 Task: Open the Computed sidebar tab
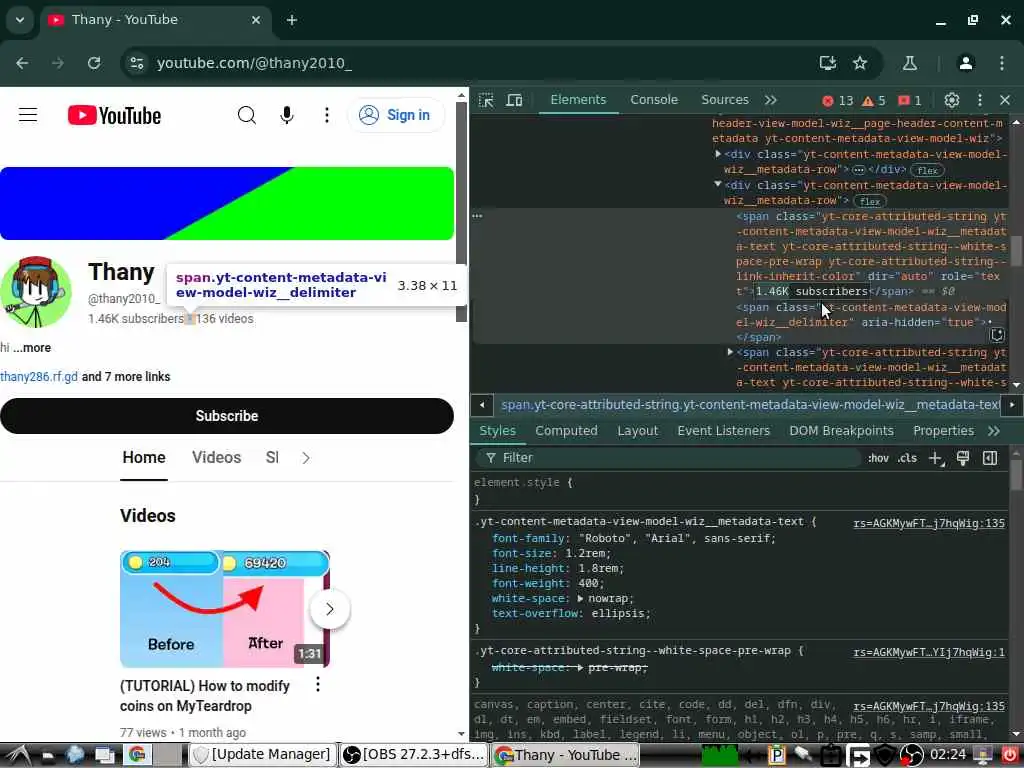(566, 431)
